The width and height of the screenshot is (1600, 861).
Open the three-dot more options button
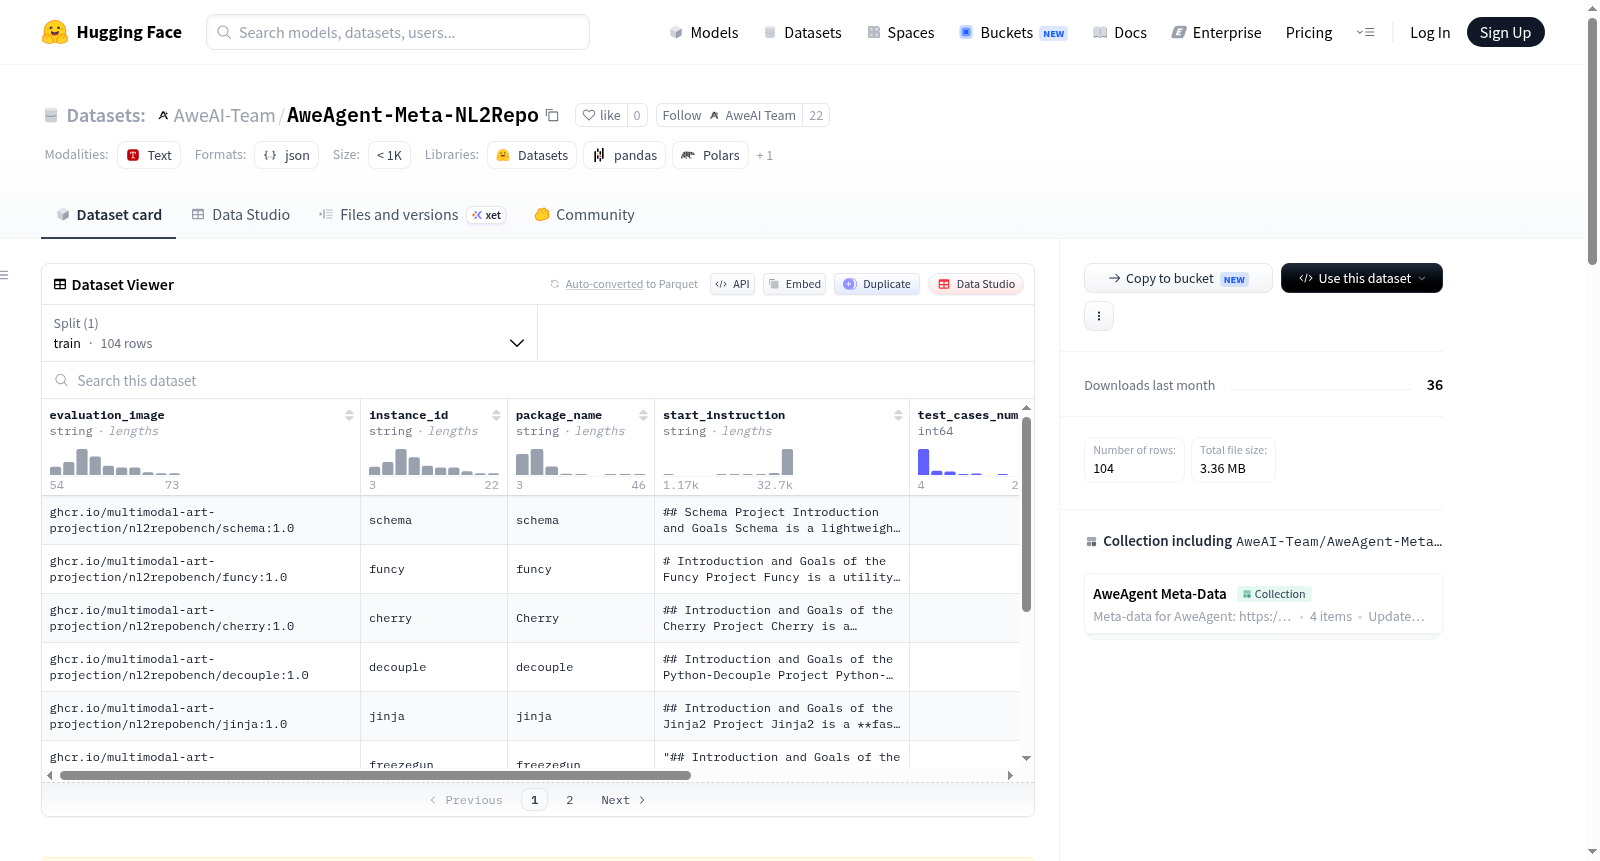pos(1099,316)
